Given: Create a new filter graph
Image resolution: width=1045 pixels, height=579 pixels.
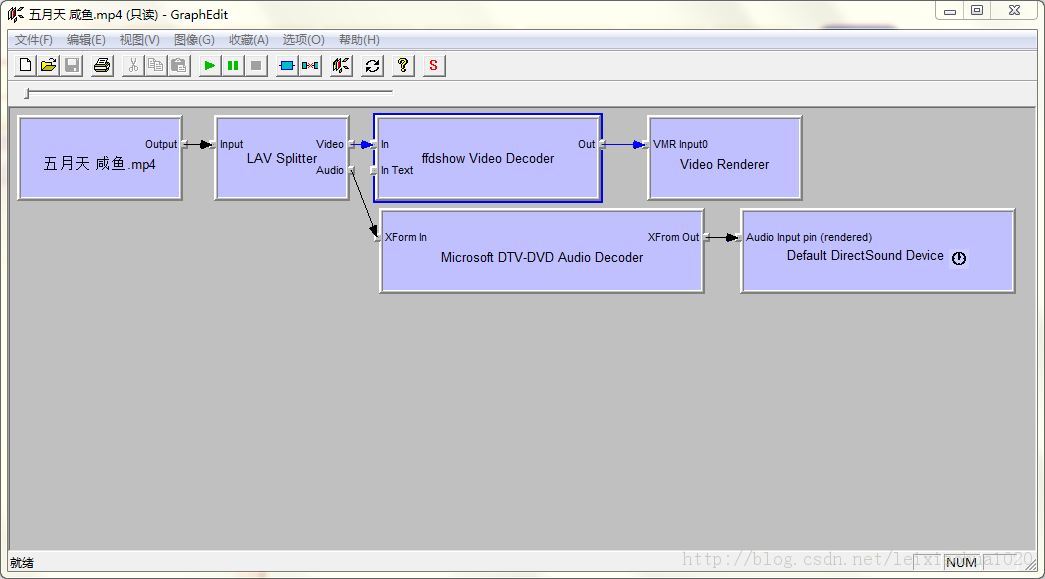Looking at the screenshot, I should click(25, 65).
